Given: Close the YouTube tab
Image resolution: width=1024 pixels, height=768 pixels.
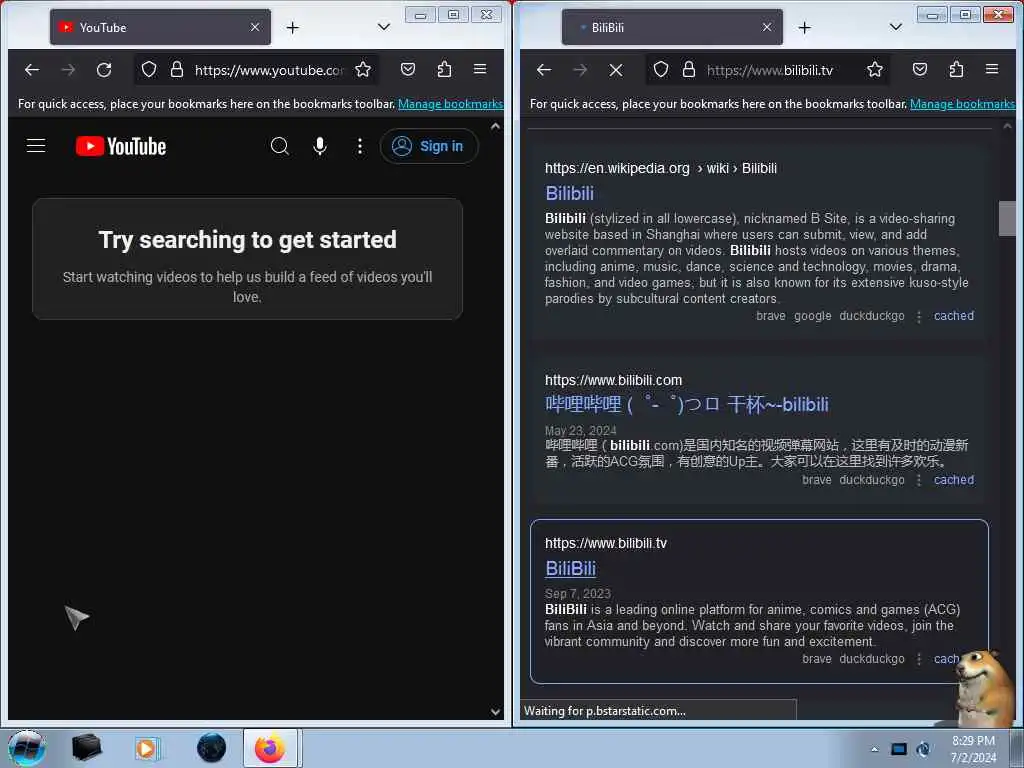Looking at the screenshot, I should click(x=255, y=27).
